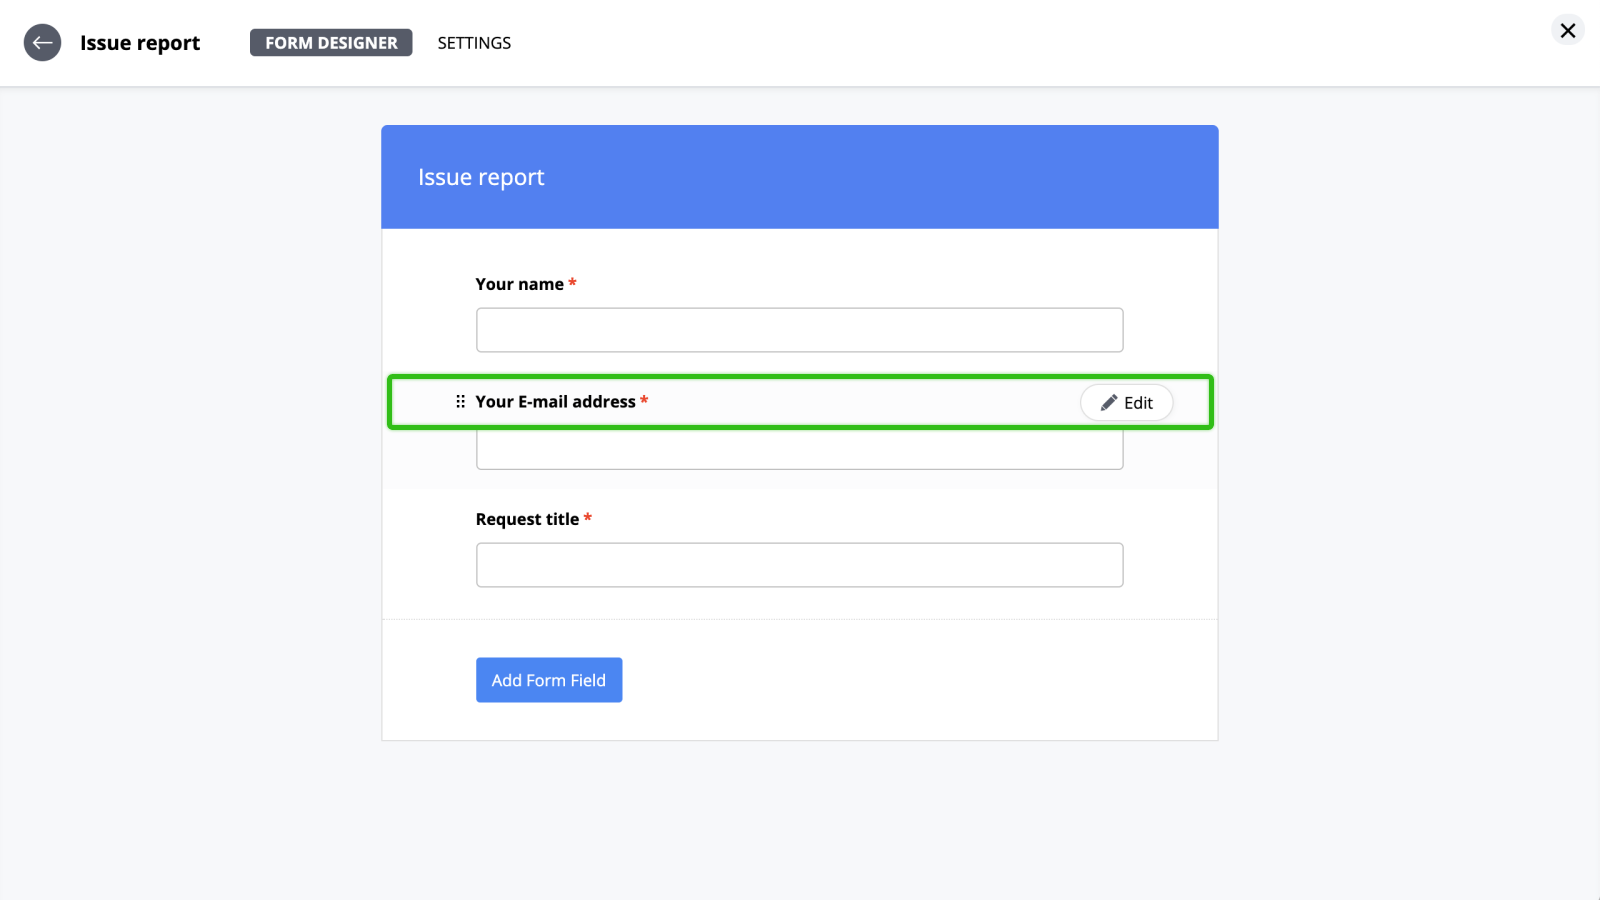This screenshot has height=900, width=1600.
Task: Click the pencil icon in Edit button
Action: (x=1109, y=403)
